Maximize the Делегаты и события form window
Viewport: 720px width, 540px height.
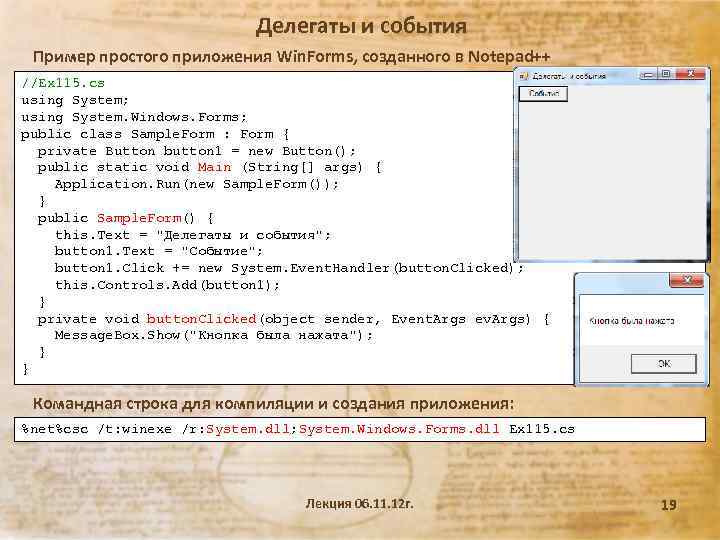click(666, 74)
